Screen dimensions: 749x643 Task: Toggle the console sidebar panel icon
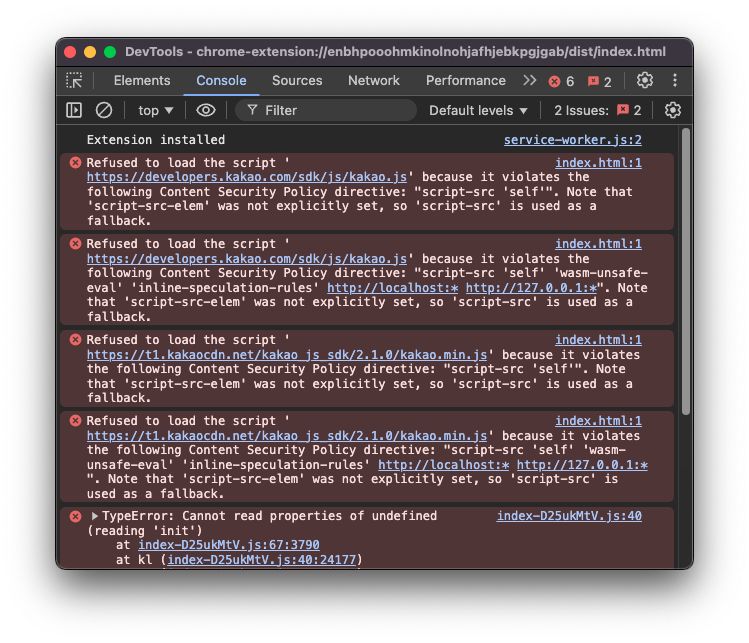[74, 110]
